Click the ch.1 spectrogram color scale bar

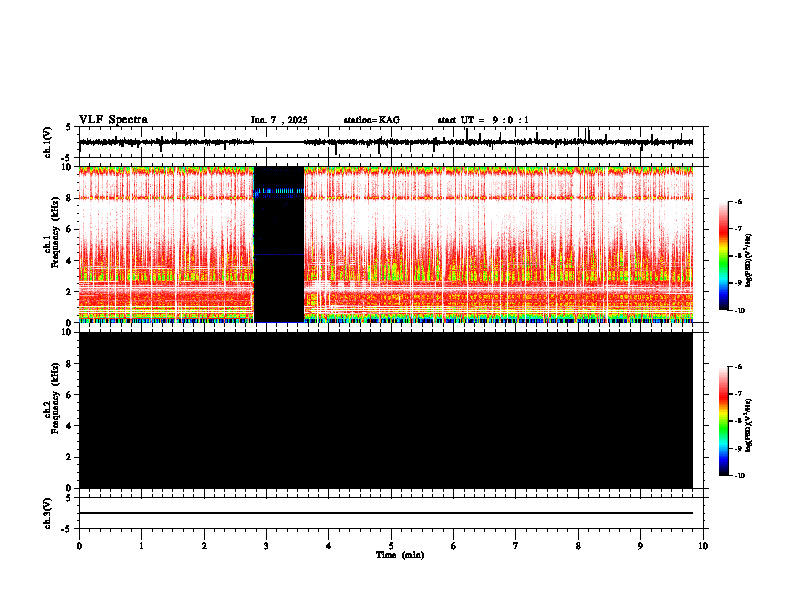tap(723, 256)
